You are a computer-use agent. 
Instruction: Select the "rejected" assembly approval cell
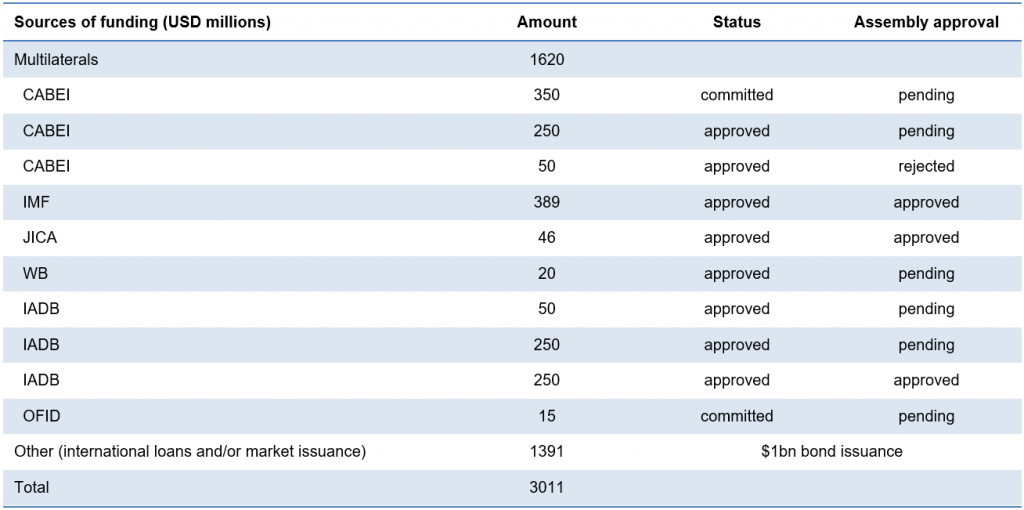coord(926,166)
